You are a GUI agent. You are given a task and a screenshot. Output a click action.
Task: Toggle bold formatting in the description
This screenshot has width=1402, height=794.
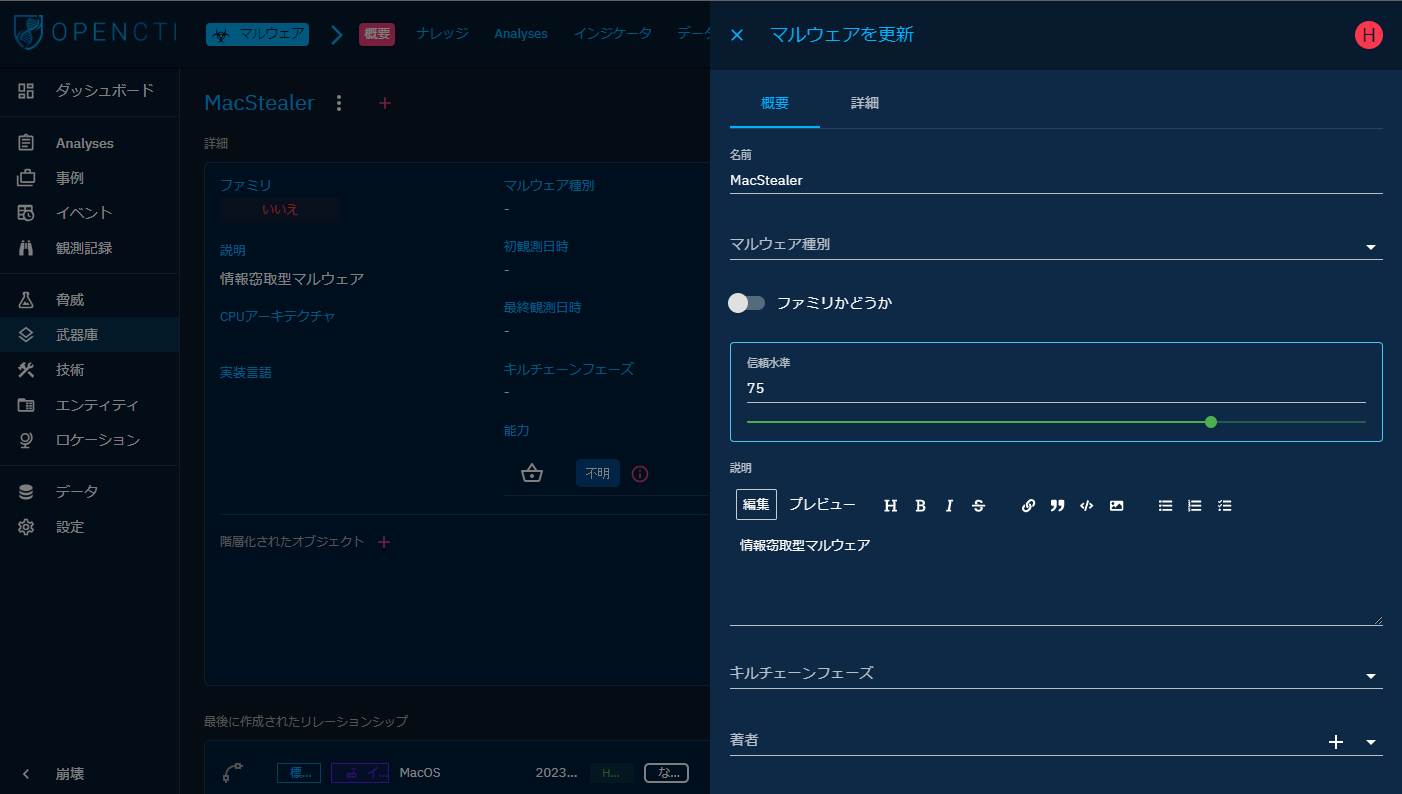pos(920,506)
